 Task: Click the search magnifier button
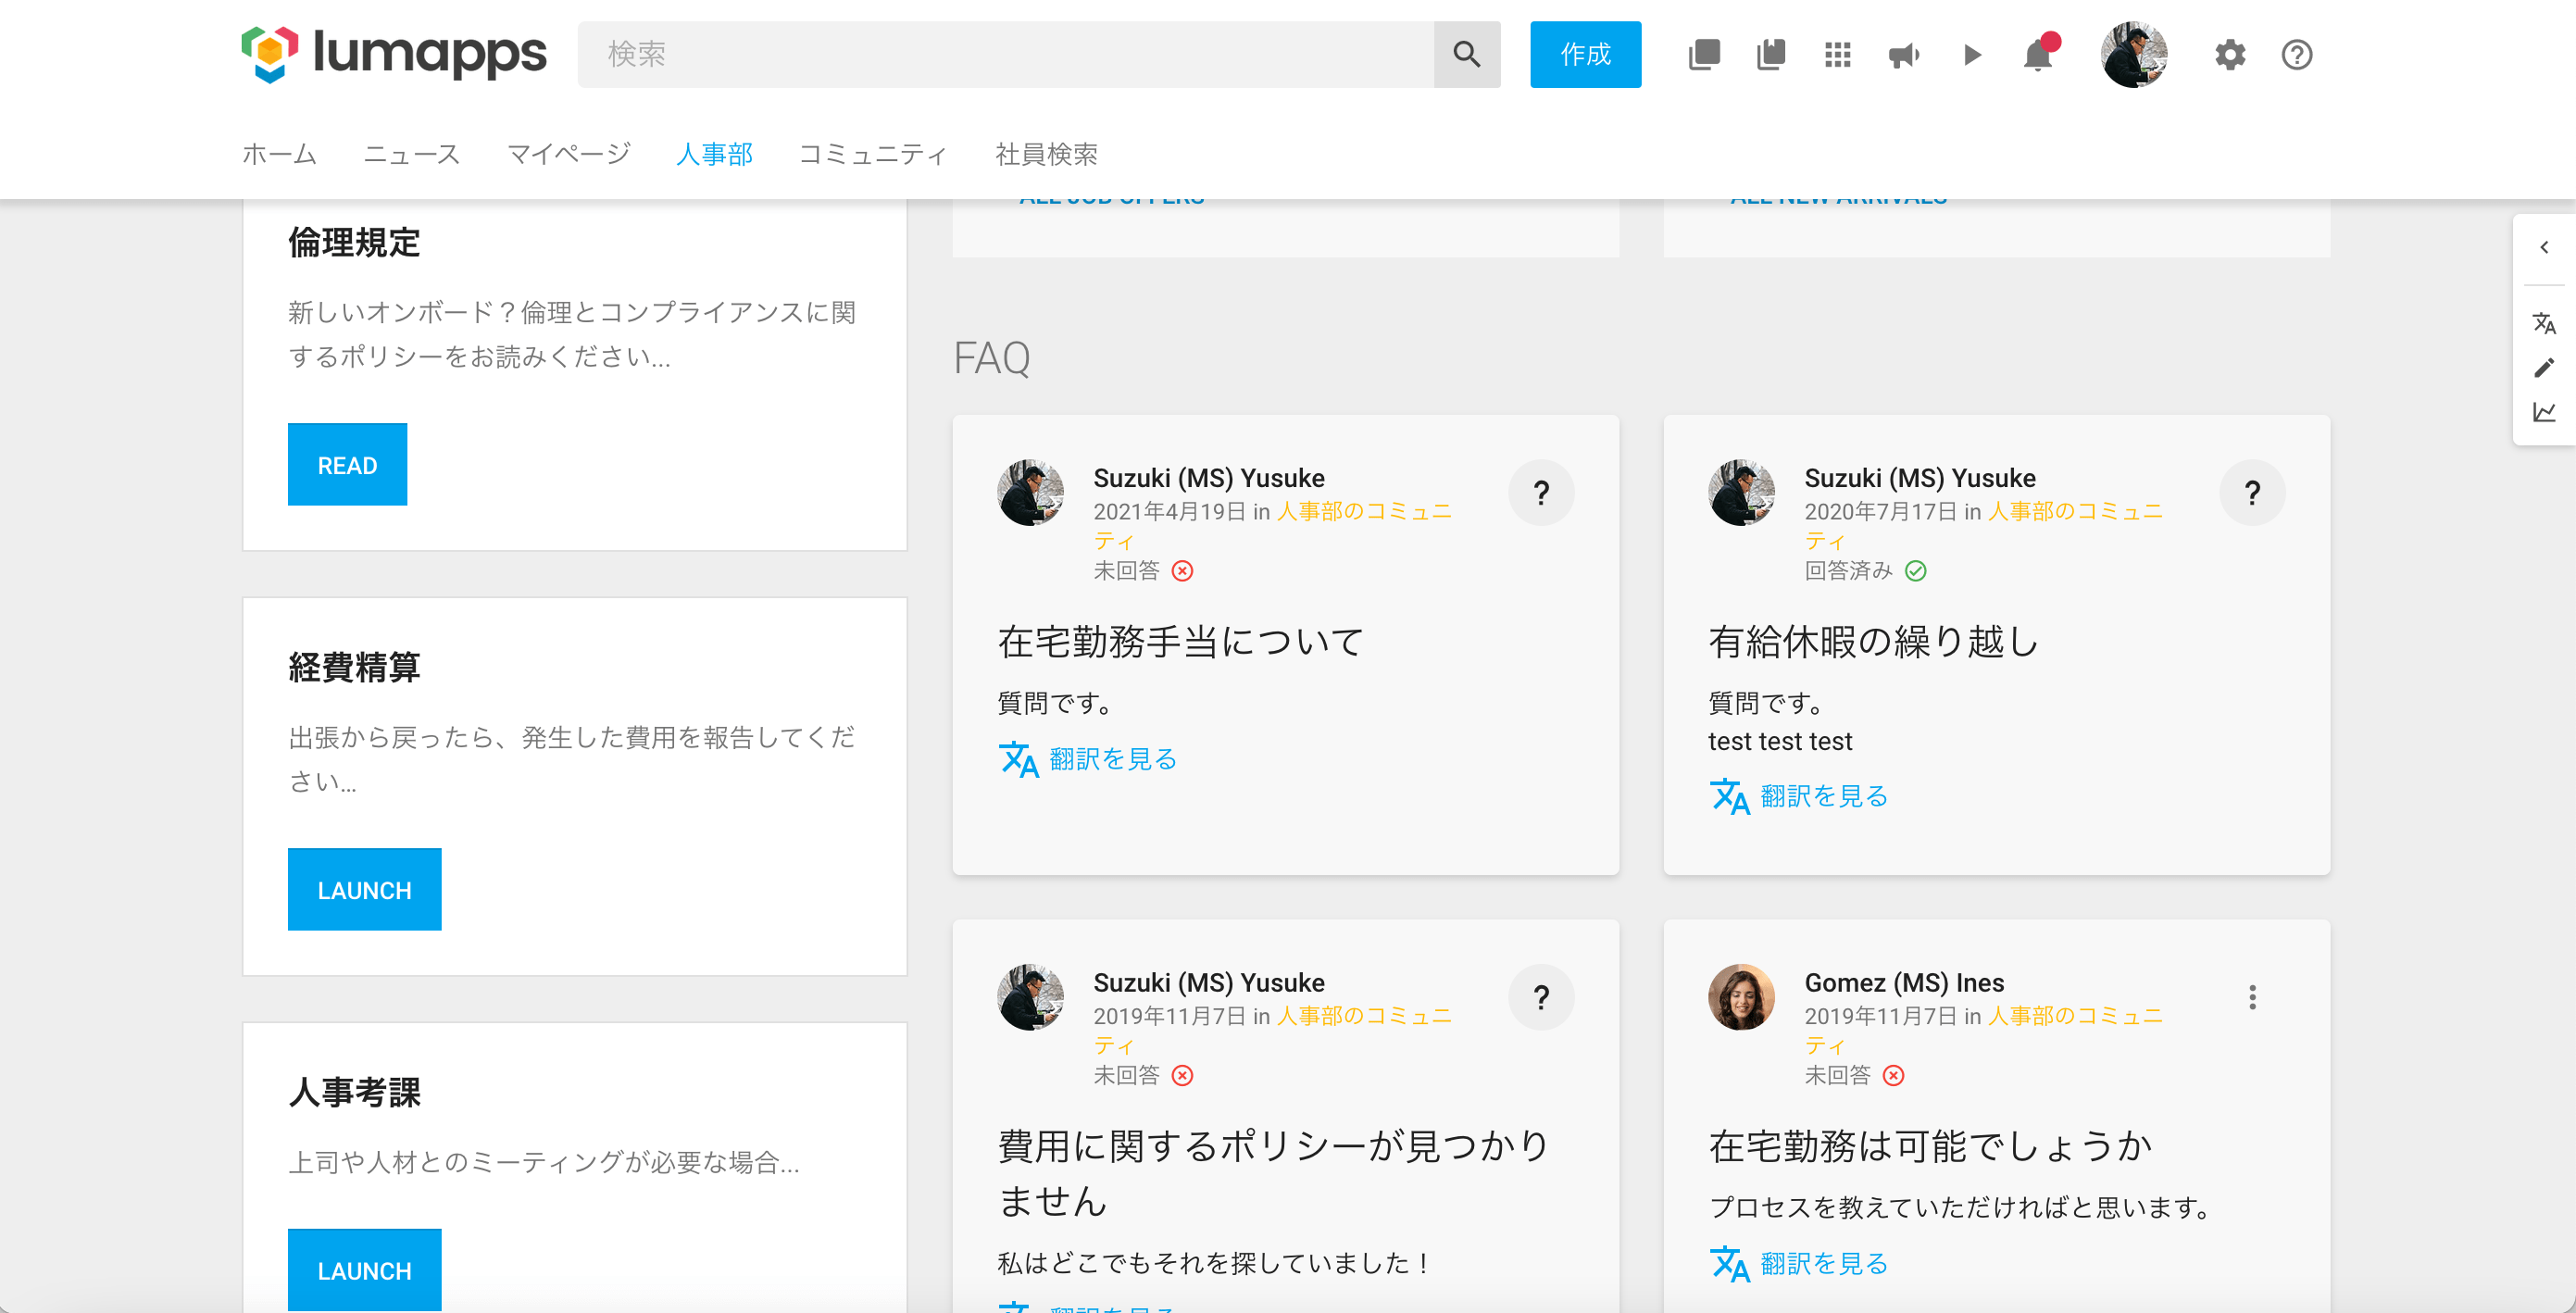point(1466,55)
